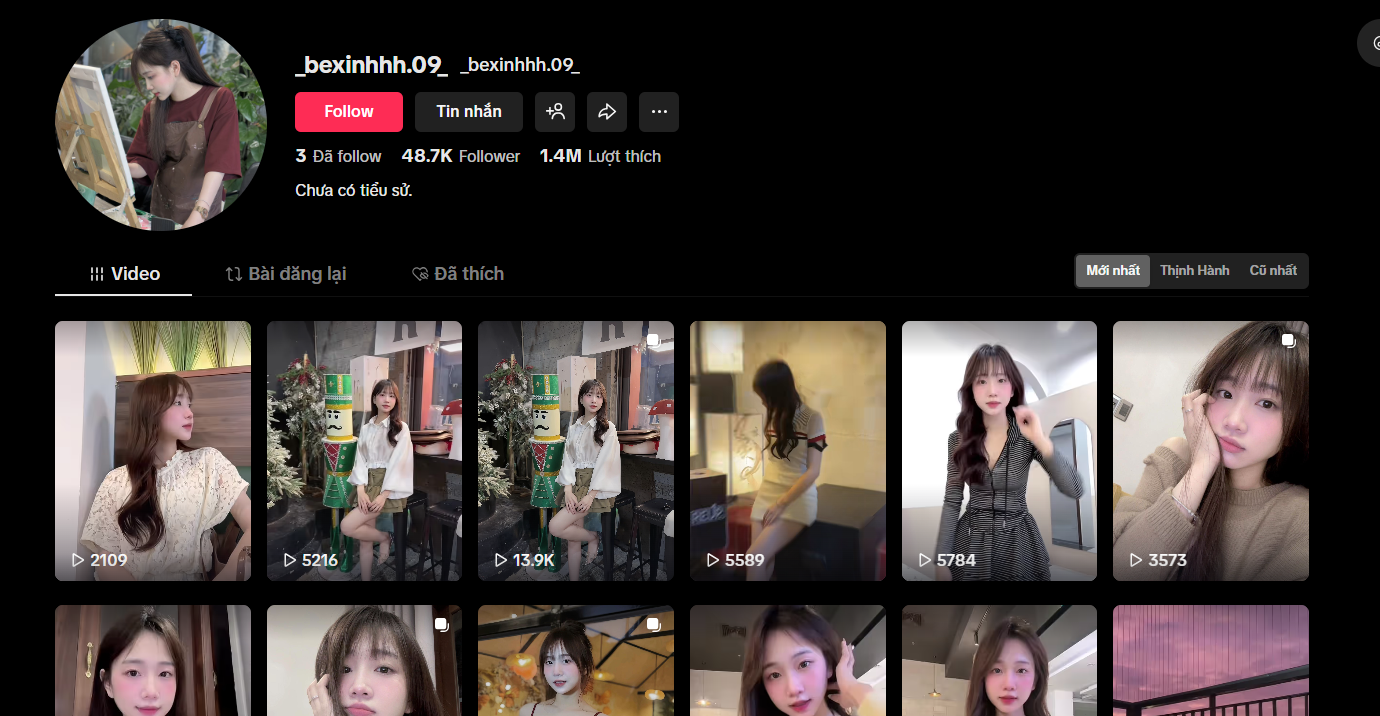Click the profile avatar picture
The width and height of the screenshot is (1380, 716).
coord(161,124)
